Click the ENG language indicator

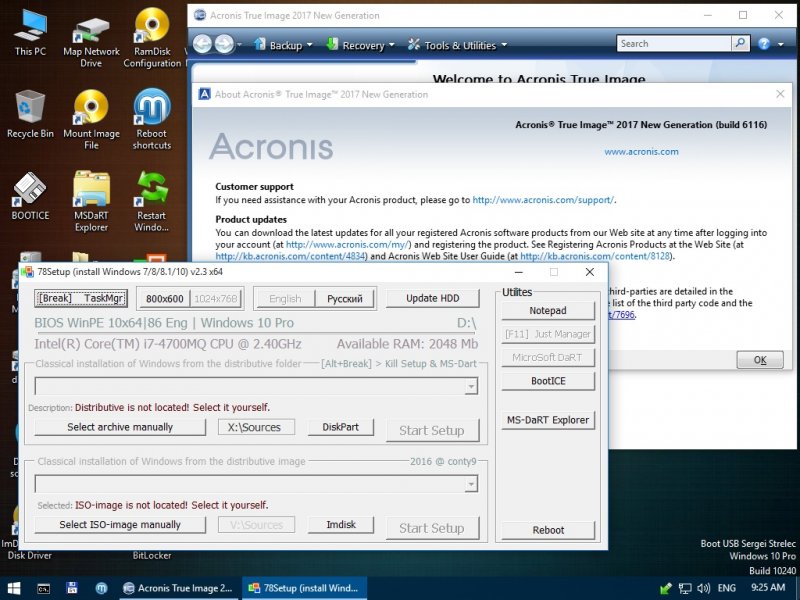pos(727,588)
